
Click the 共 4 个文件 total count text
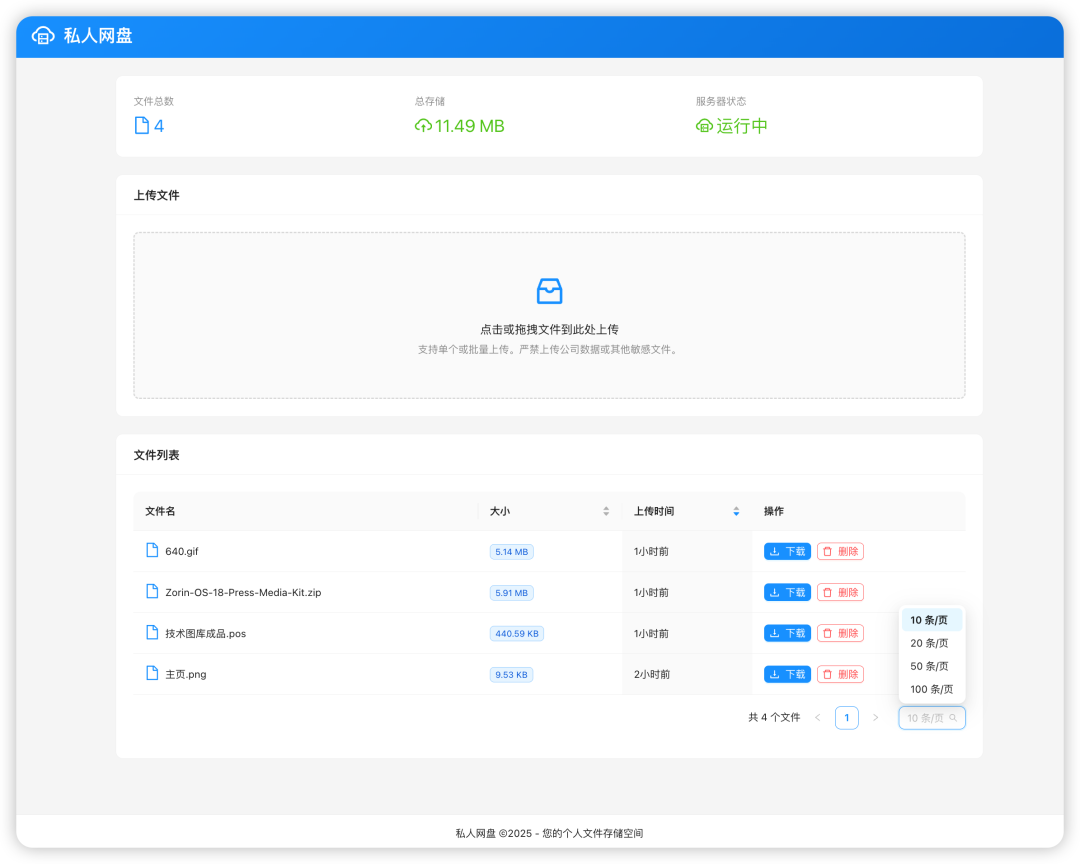point(774,718)
